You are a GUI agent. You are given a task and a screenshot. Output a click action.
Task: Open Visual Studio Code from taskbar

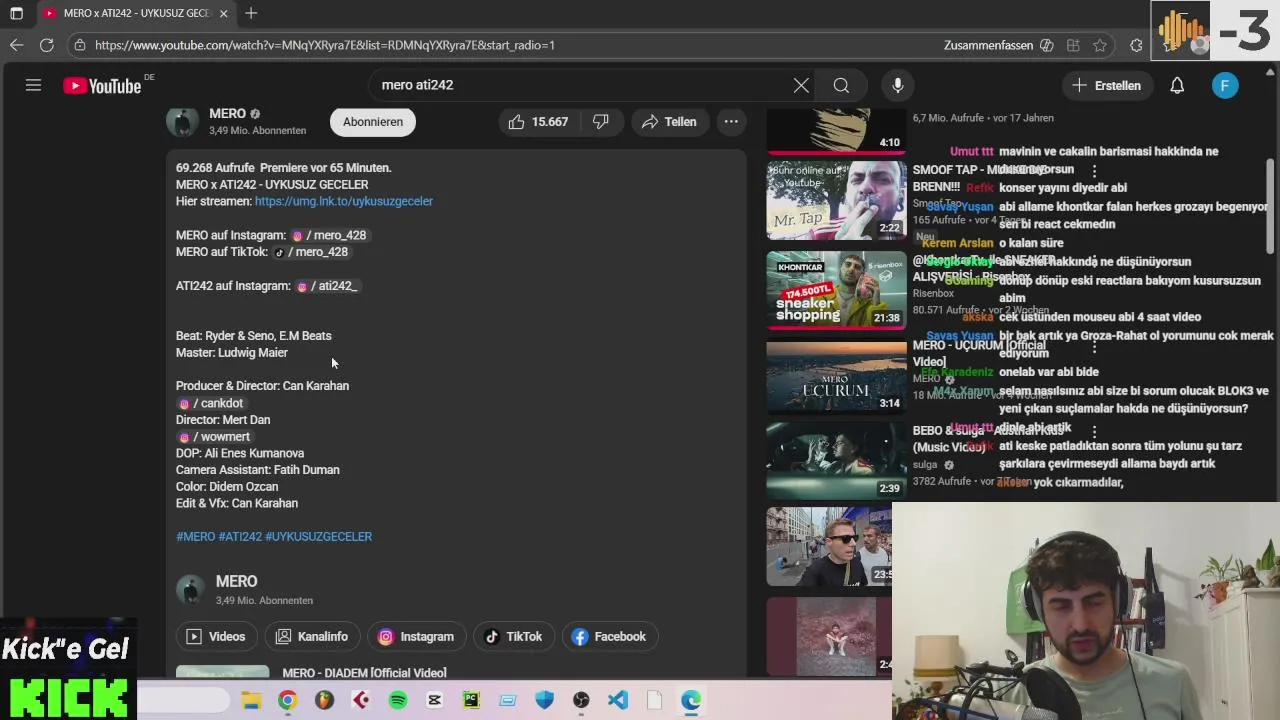[618, 701]
